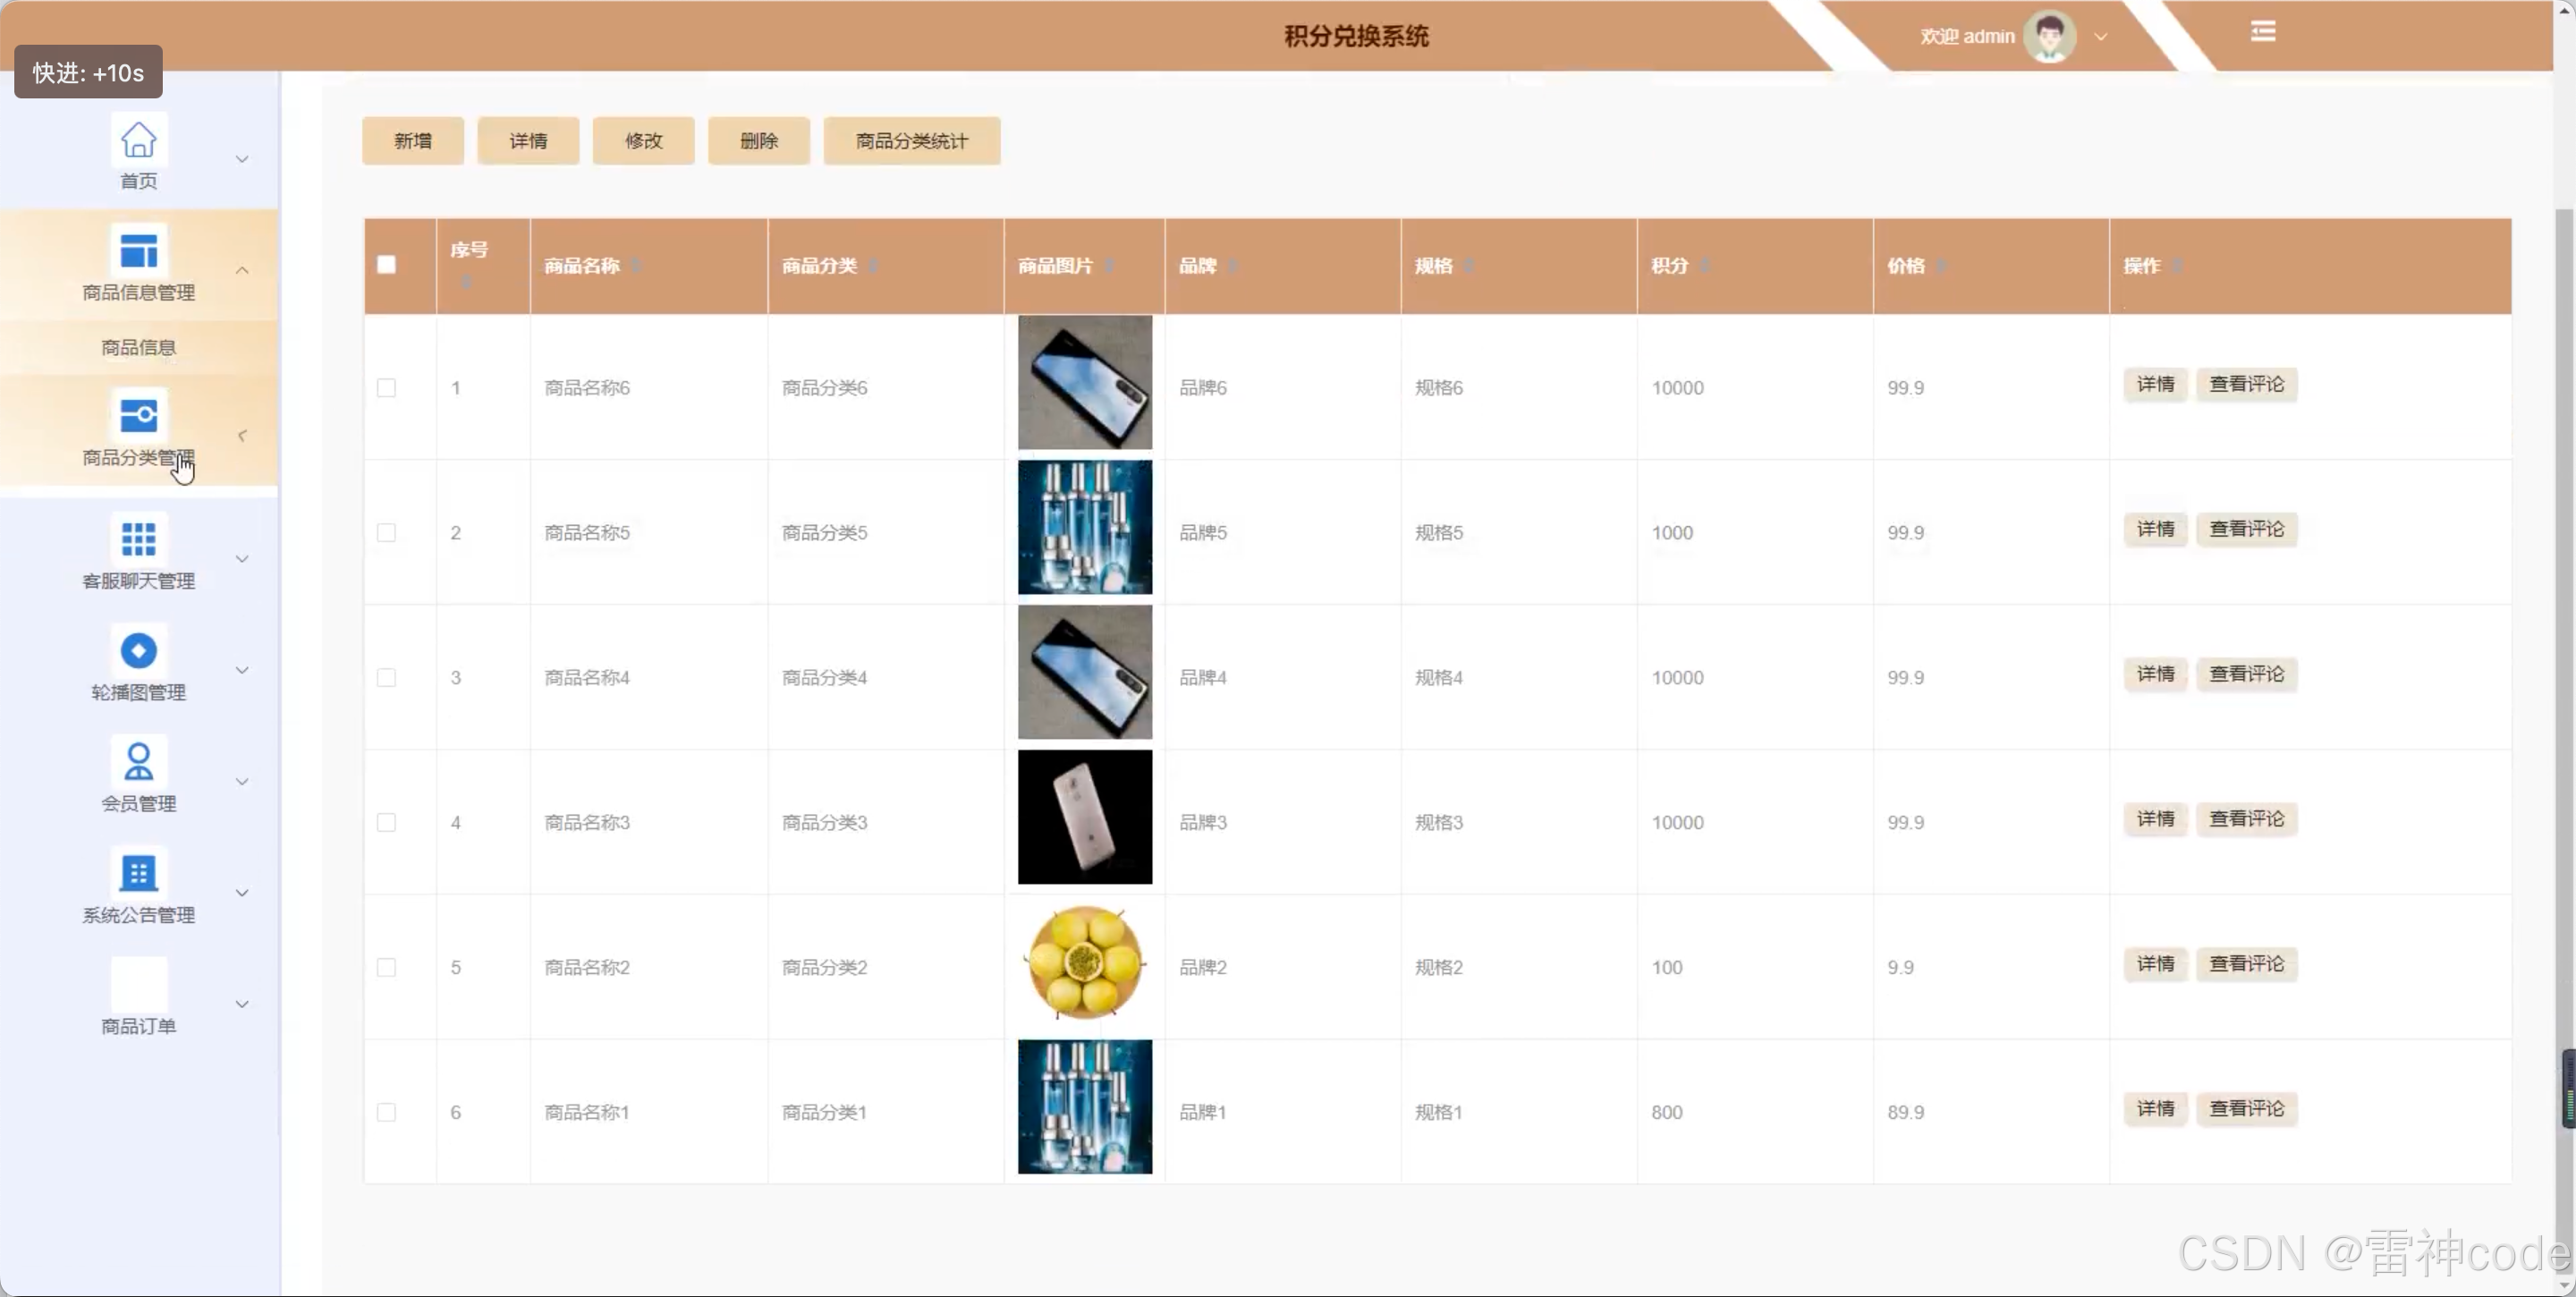Select all rows with header checkbox

tap(386, 265)
